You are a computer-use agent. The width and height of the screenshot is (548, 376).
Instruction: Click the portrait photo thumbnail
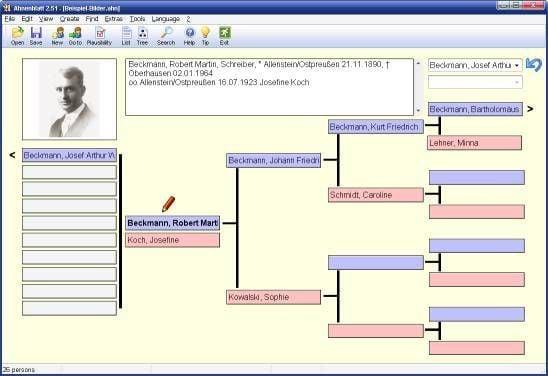70,99
